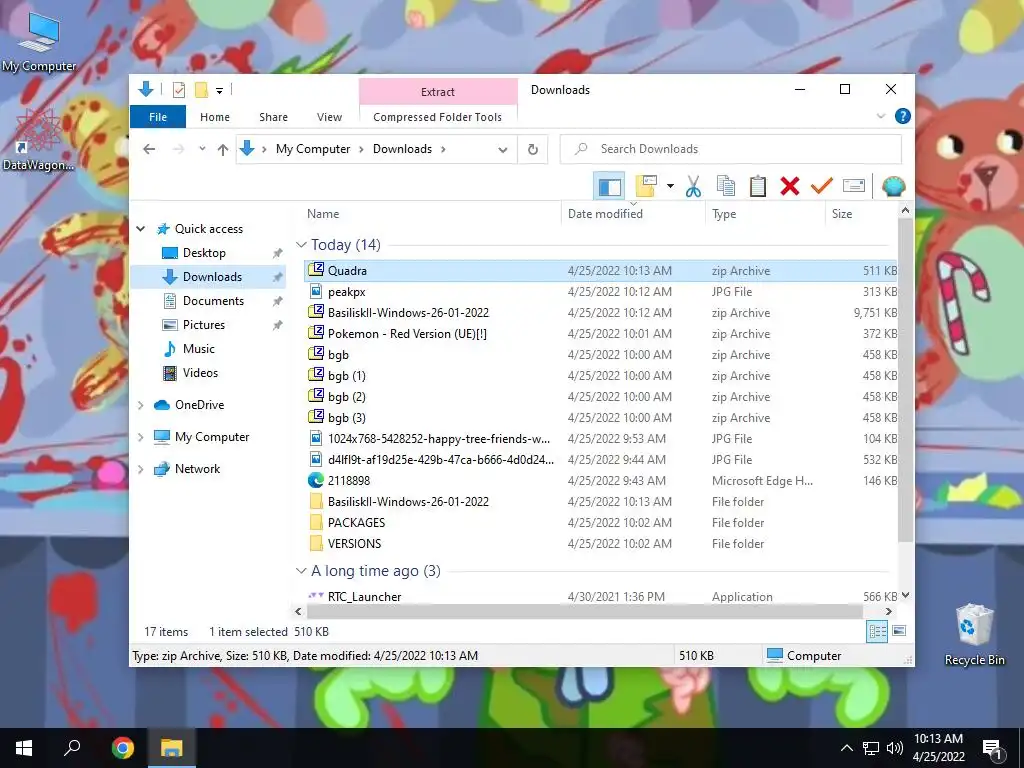Click the Paste clipboard icon

(758, 186)
